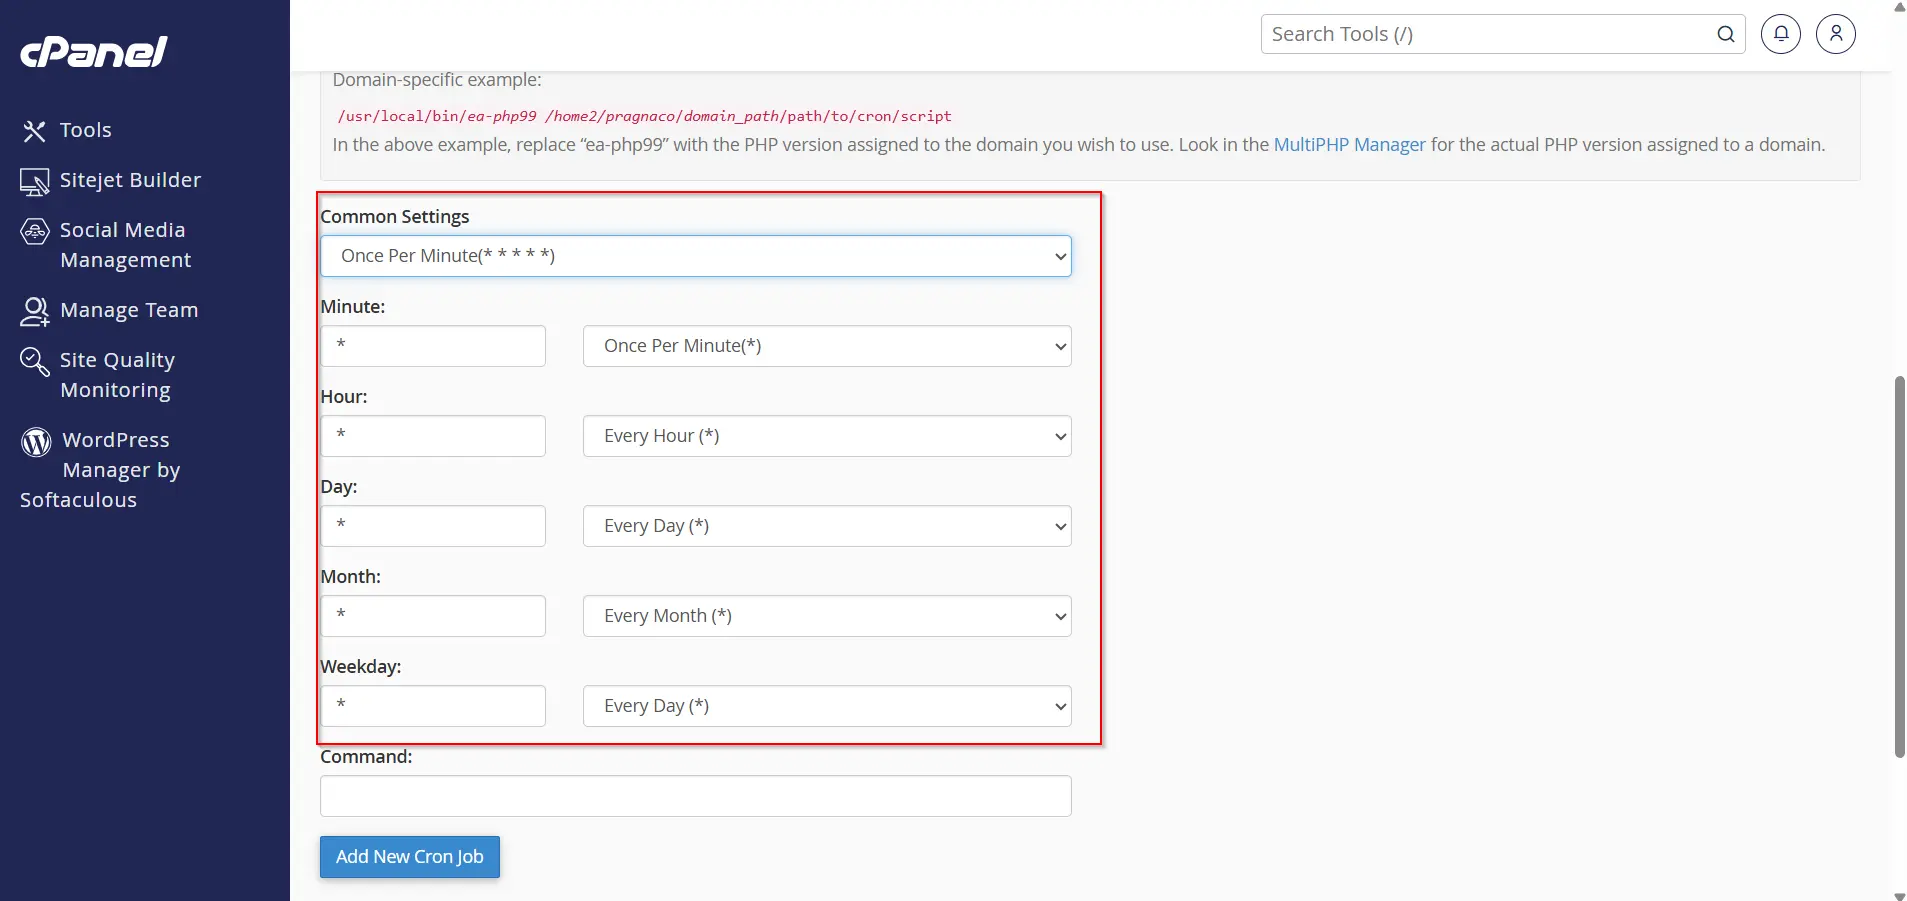This screenshot has height=901, width=1907.
Task: Open the MultiPHP Manager link
Action: (1349, 145)
